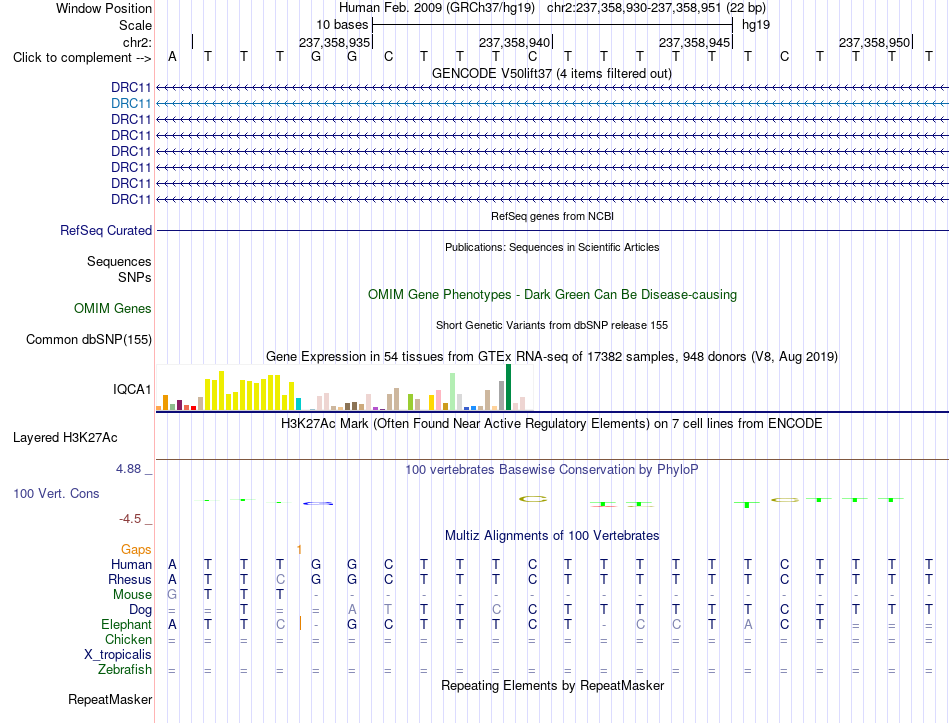Click the 4.88 PhyloP upper limit value
Screen dimensions: 950x723
pos(128,468)
